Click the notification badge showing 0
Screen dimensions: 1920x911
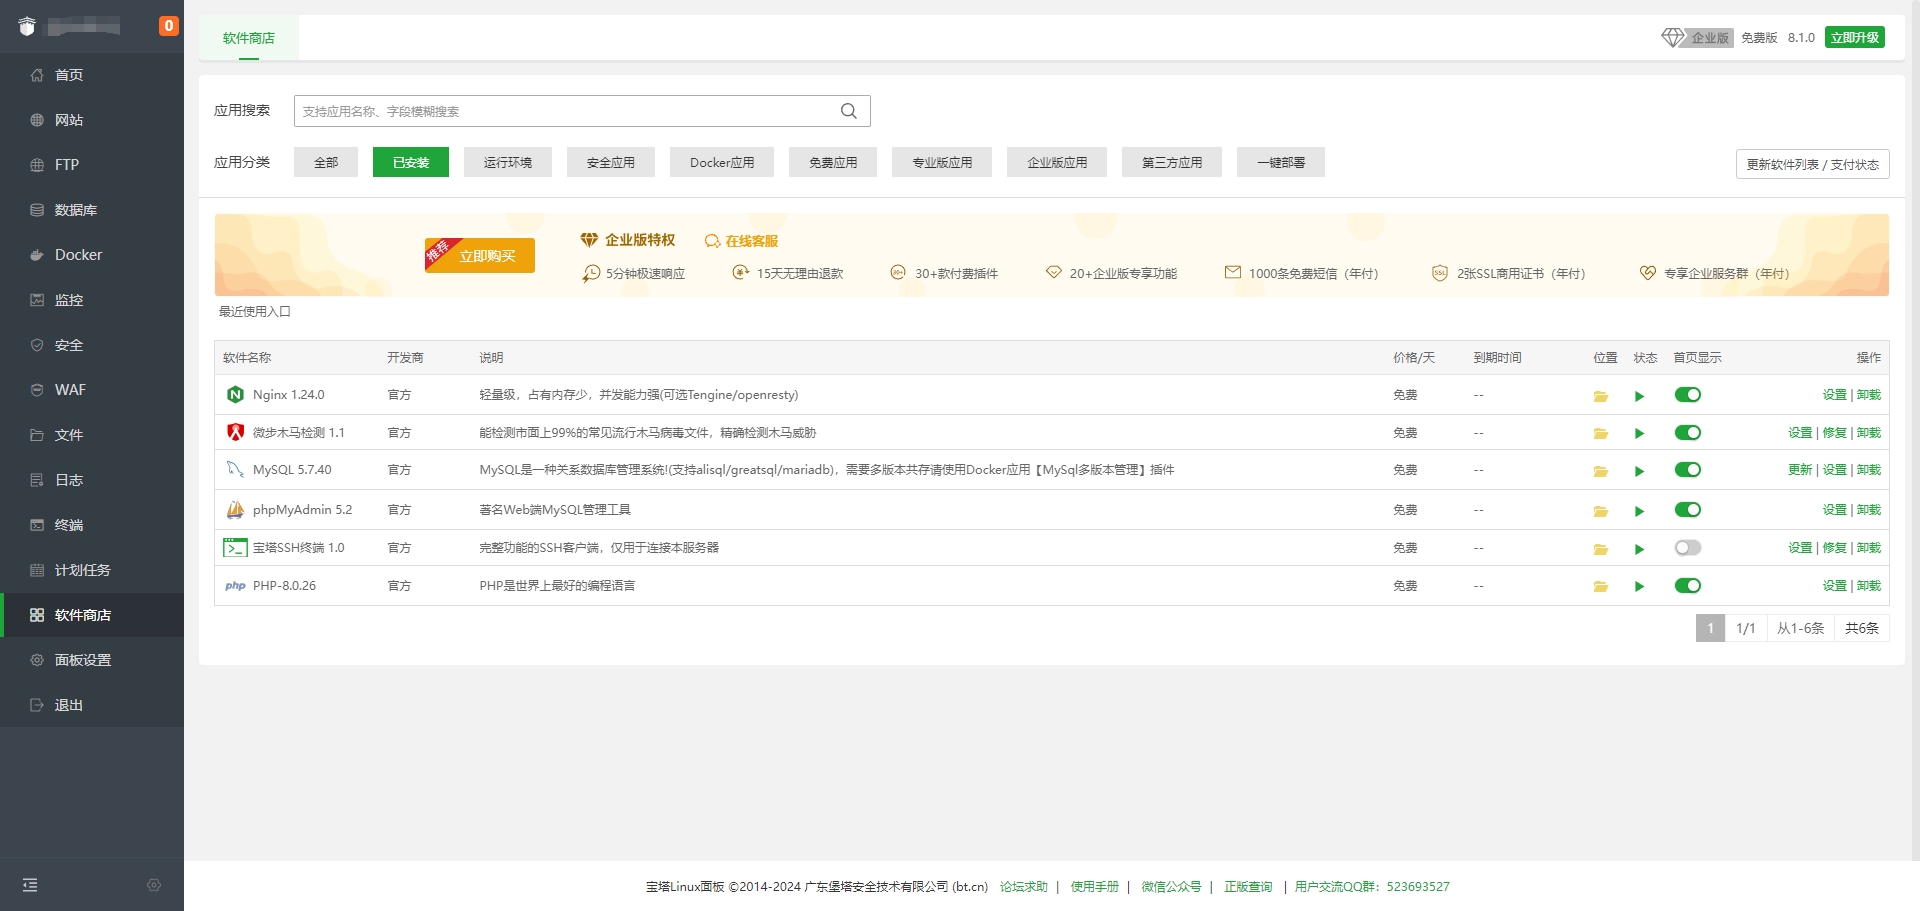169,26
